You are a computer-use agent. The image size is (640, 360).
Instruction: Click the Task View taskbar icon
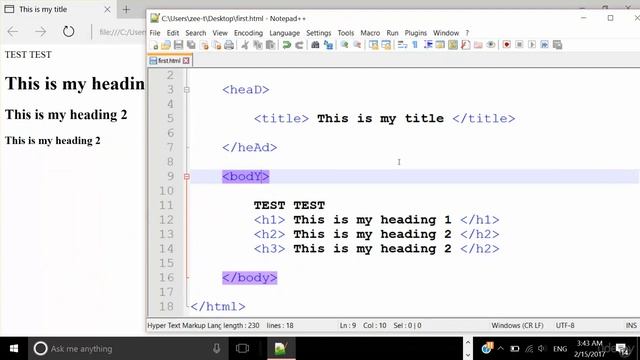(x=242, y=349)
